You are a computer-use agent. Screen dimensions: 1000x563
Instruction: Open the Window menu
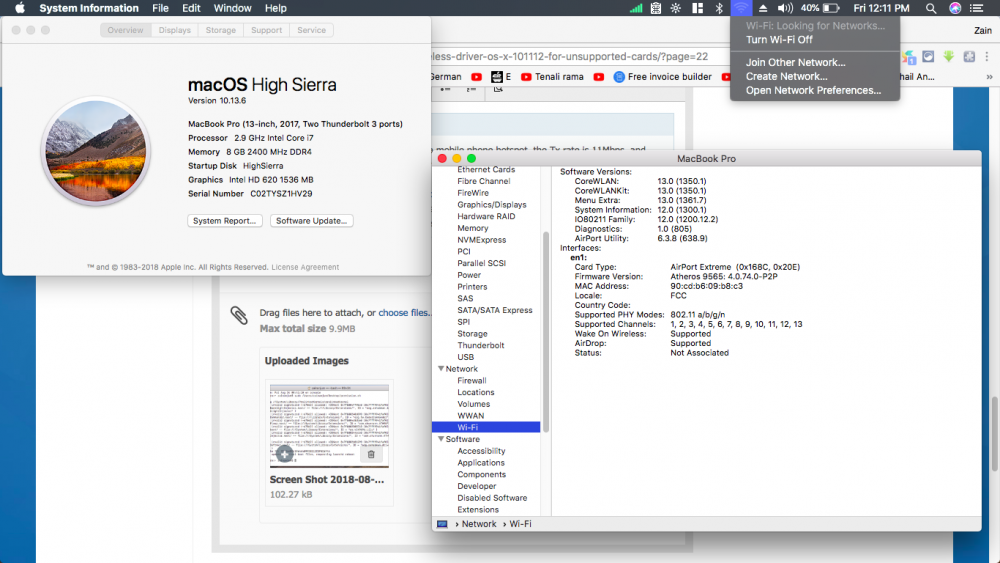232,8
